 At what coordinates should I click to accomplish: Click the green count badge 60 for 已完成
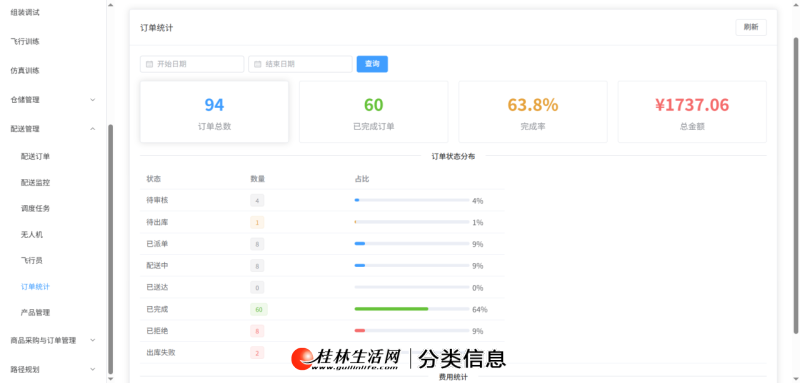click(259, 309)
